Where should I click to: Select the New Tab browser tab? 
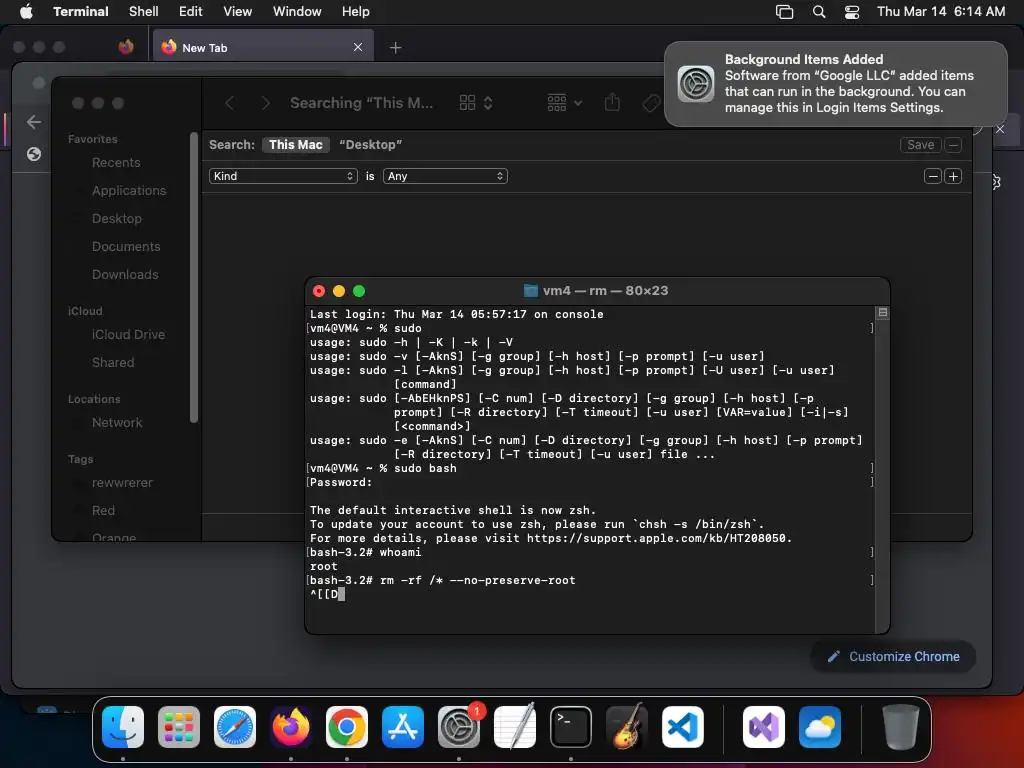tap(263, 47)
